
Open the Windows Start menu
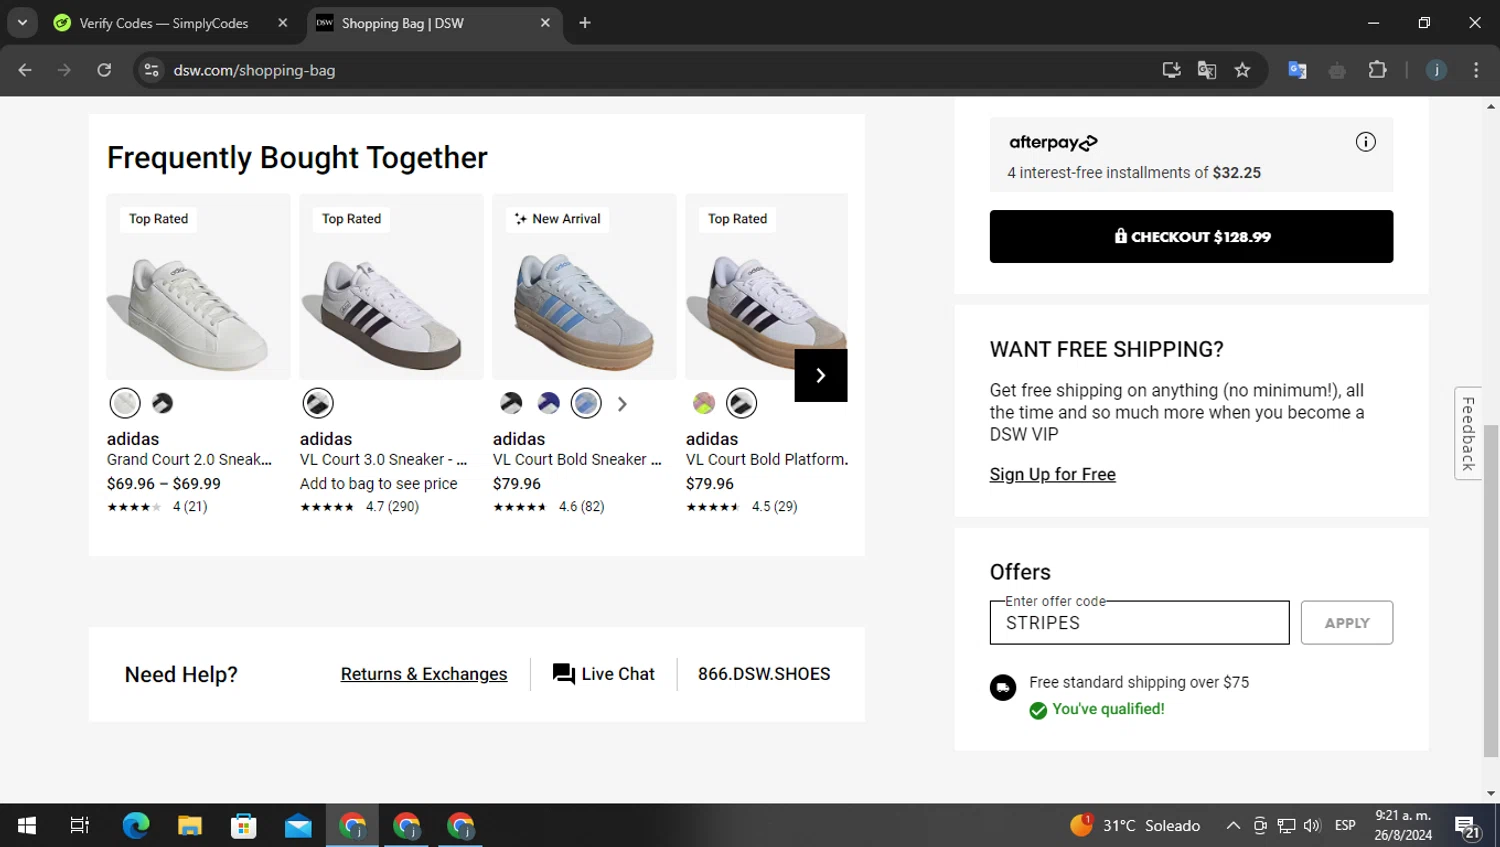tap(27, 825)
